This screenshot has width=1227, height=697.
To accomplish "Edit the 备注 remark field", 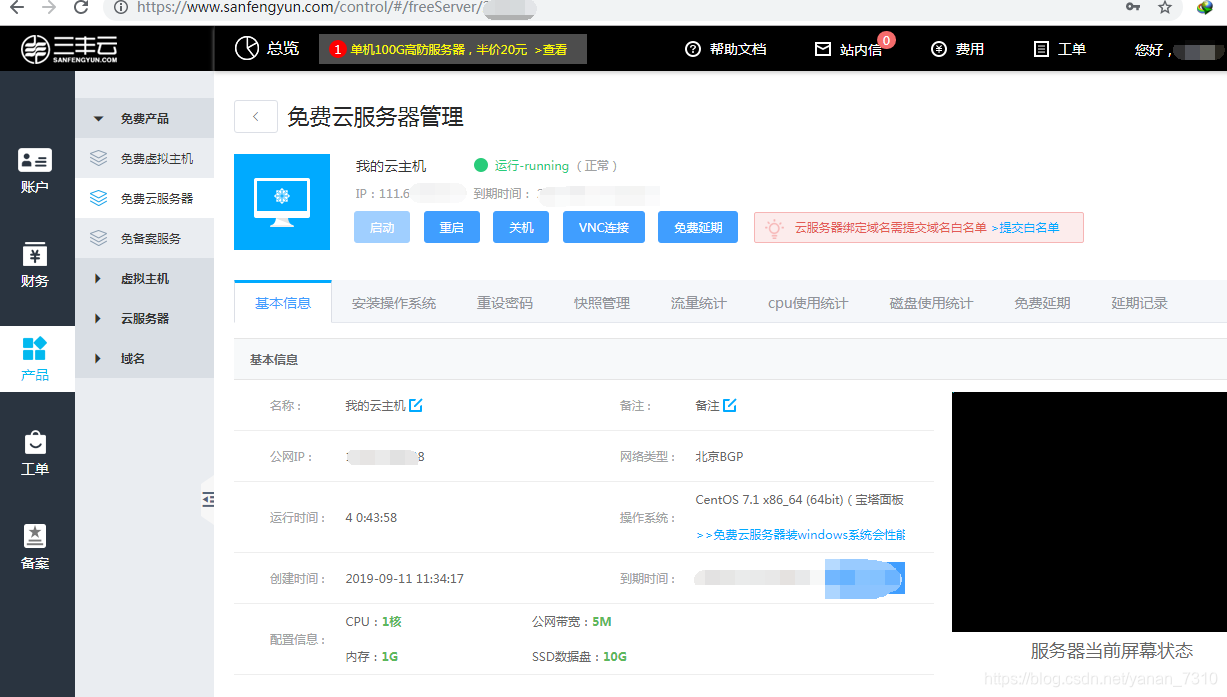I will pyautogui.click(x=730, y=405).
